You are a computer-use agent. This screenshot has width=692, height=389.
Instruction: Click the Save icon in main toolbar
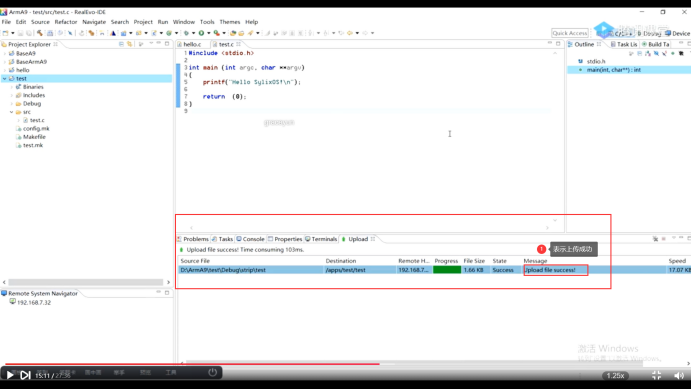[x=20, y=33]
